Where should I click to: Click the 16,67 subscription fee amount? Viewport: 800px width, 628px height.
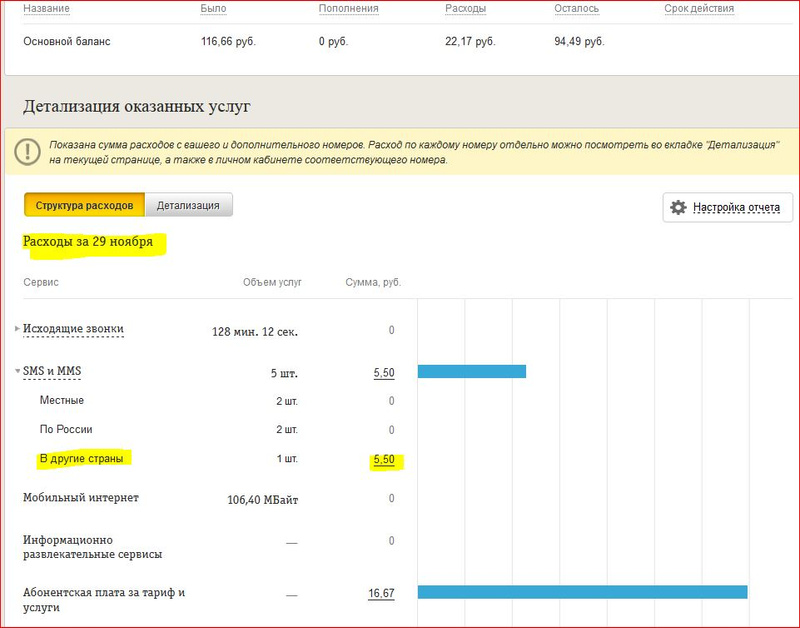pos(381,593)
